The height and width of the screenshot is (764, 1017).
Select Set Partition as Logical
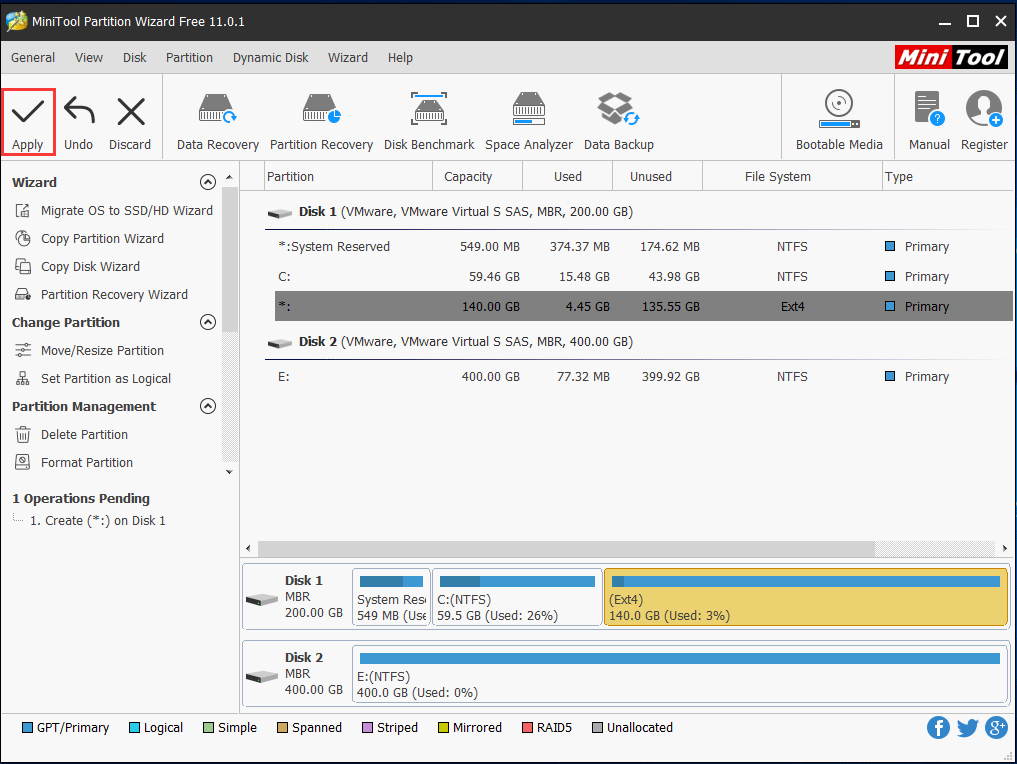[93, 378]
